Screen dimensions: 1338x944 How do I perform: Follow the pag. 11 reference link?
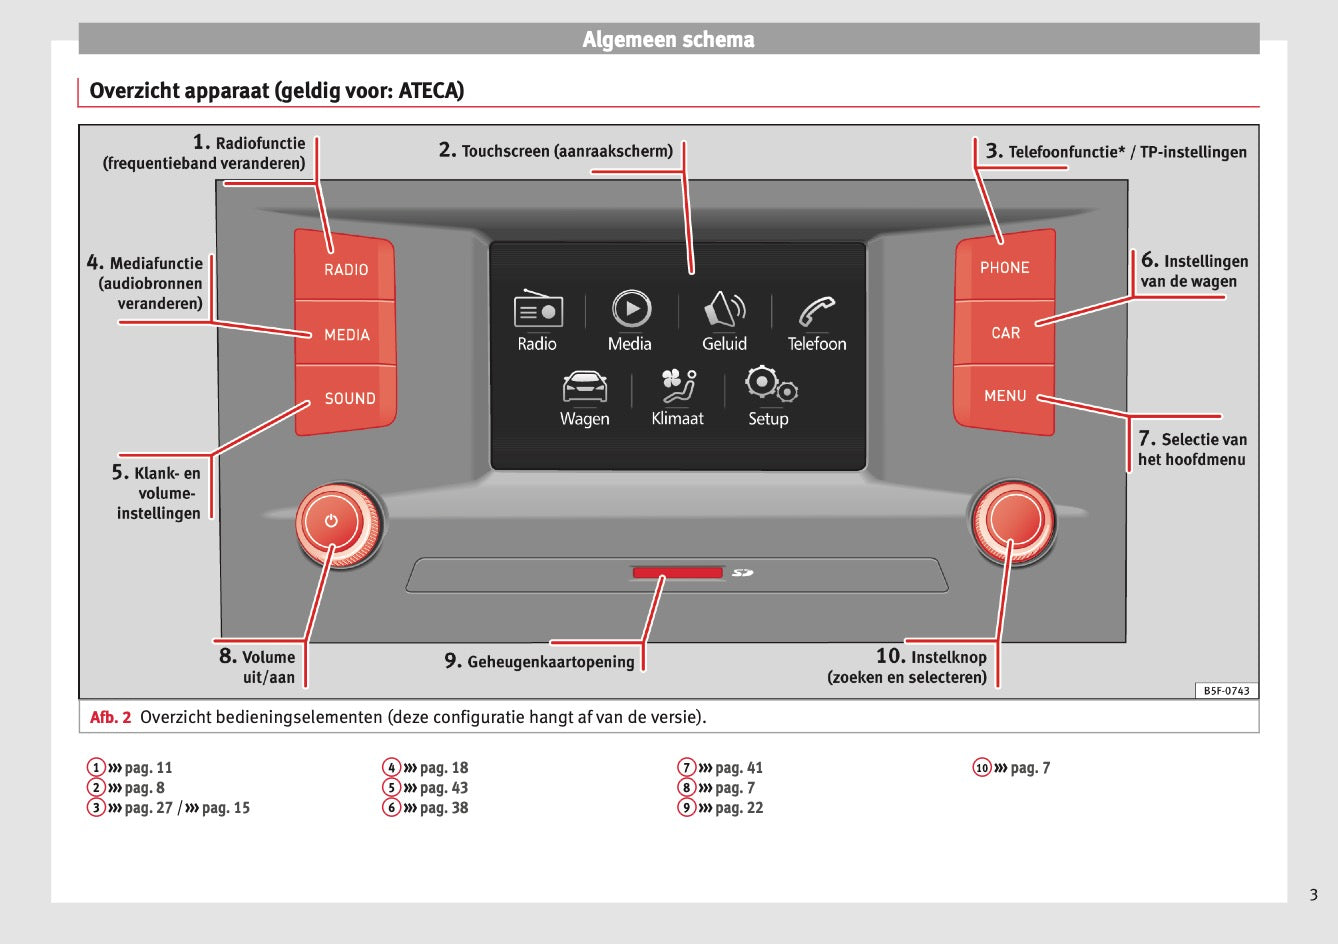pyautogui.click(x=148, y=768)
